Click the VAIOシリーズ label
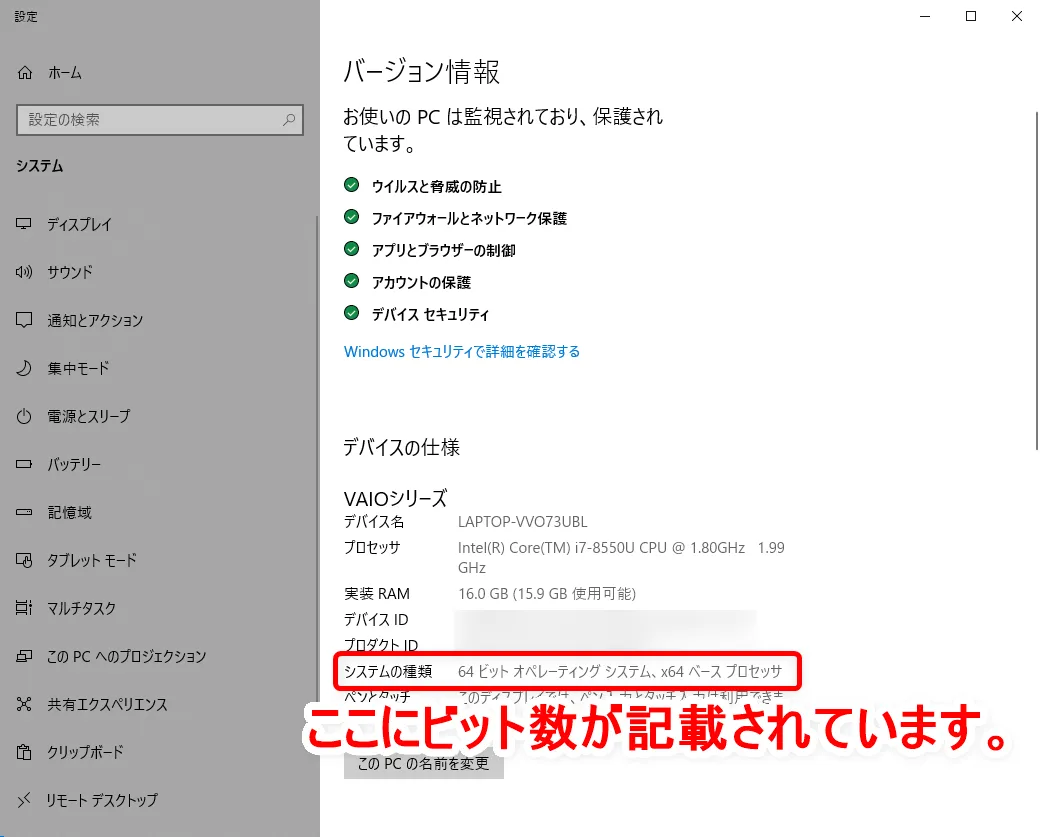 tap(395, 498)
